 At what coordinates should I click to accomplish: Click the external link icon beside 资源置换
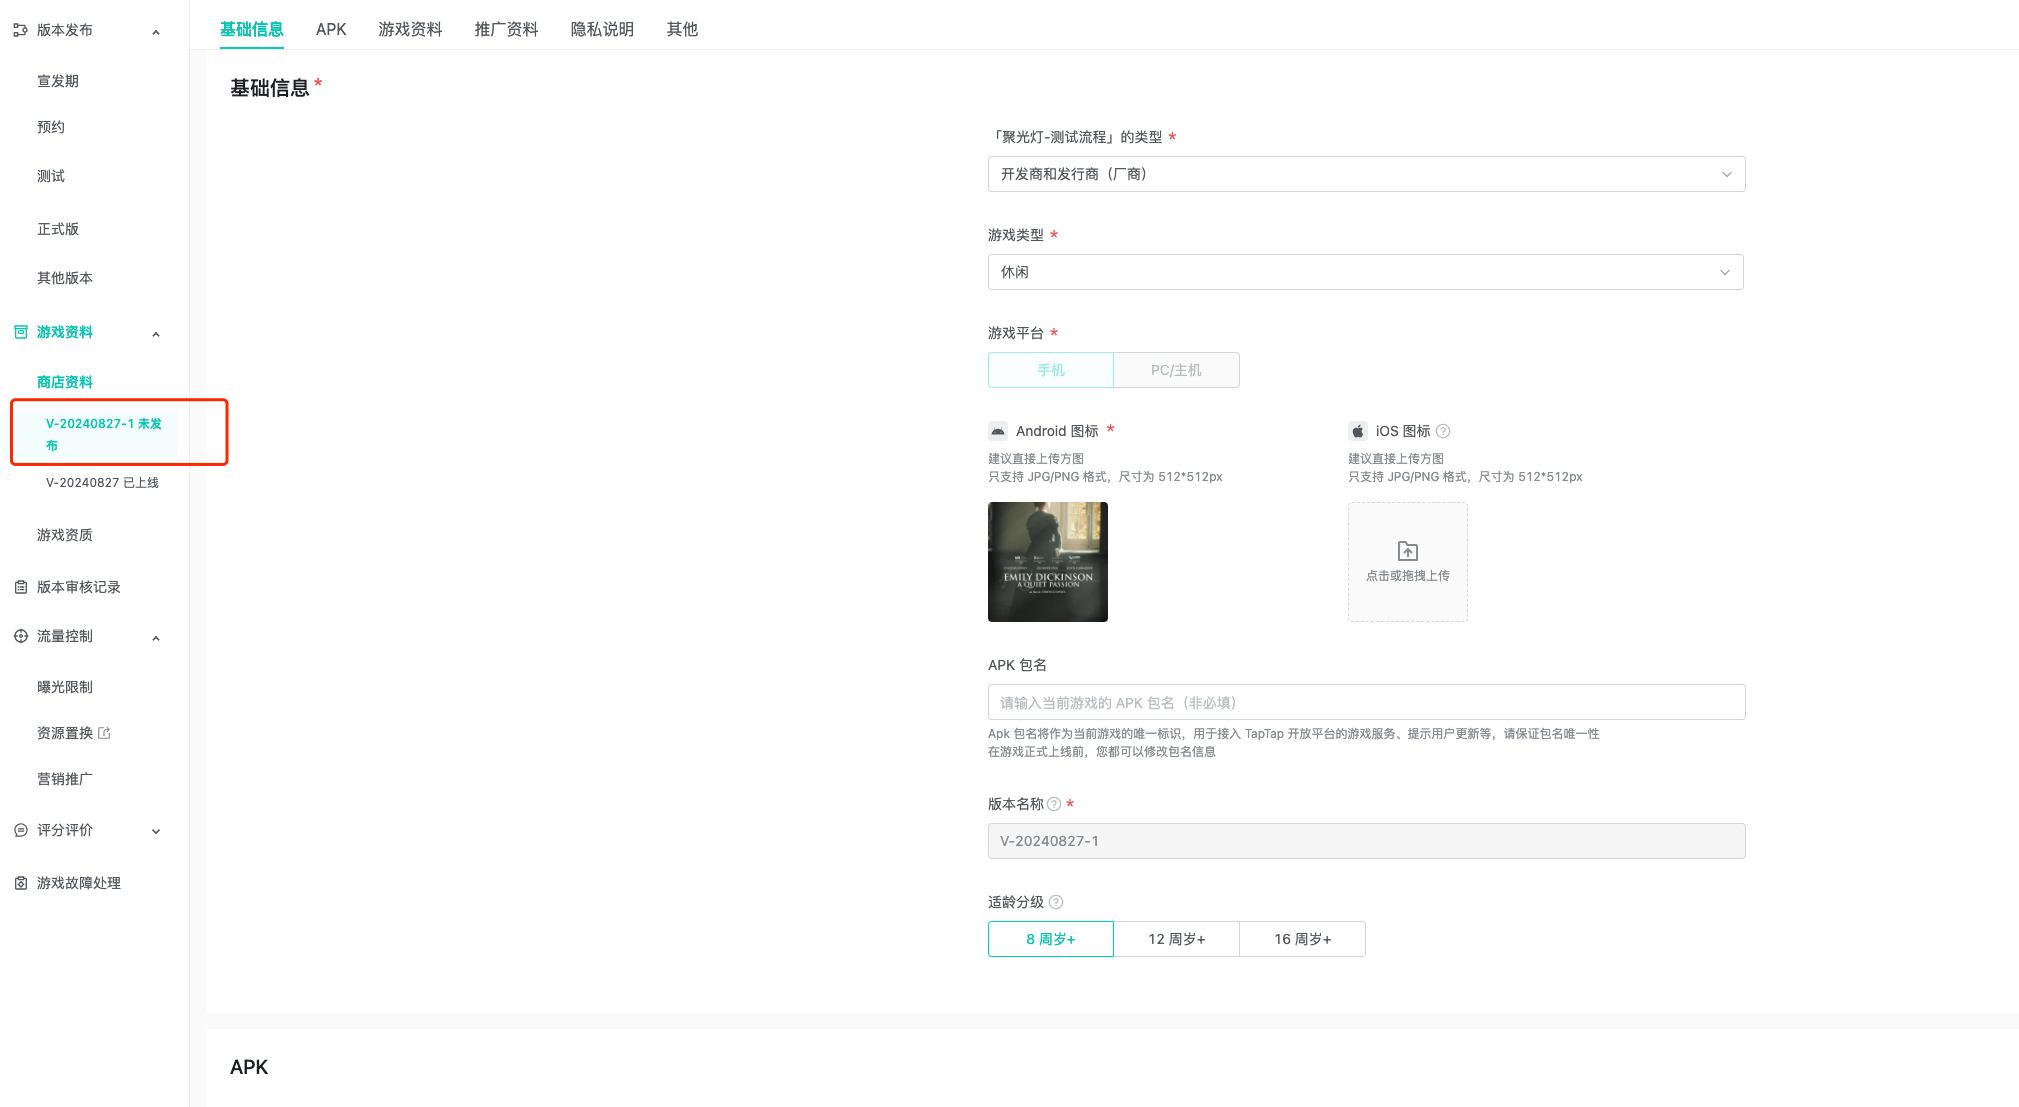pyautogui.click(x=105, y=733)
